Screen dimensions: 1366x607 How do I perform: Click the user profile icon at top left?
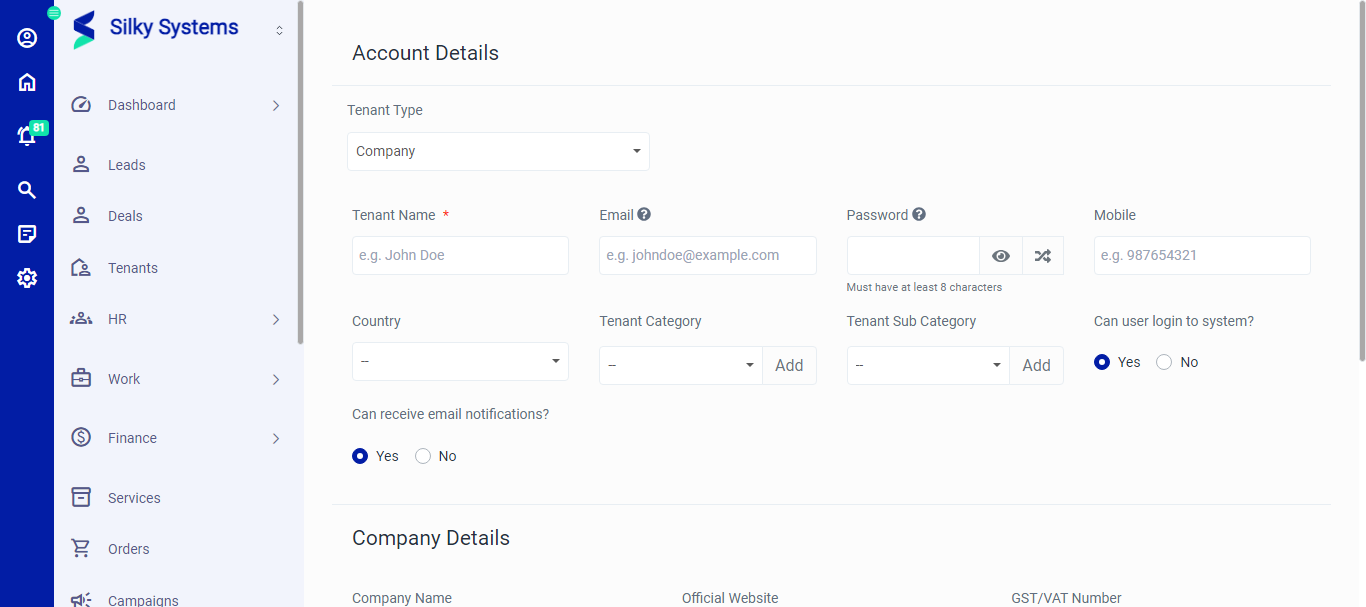click(x=27, y=37)
